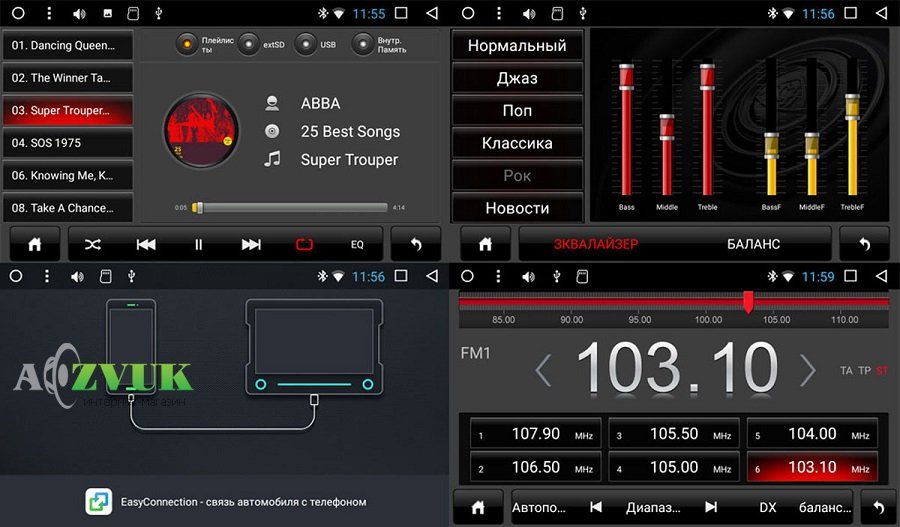Pause the playing song

pos(199,245)
